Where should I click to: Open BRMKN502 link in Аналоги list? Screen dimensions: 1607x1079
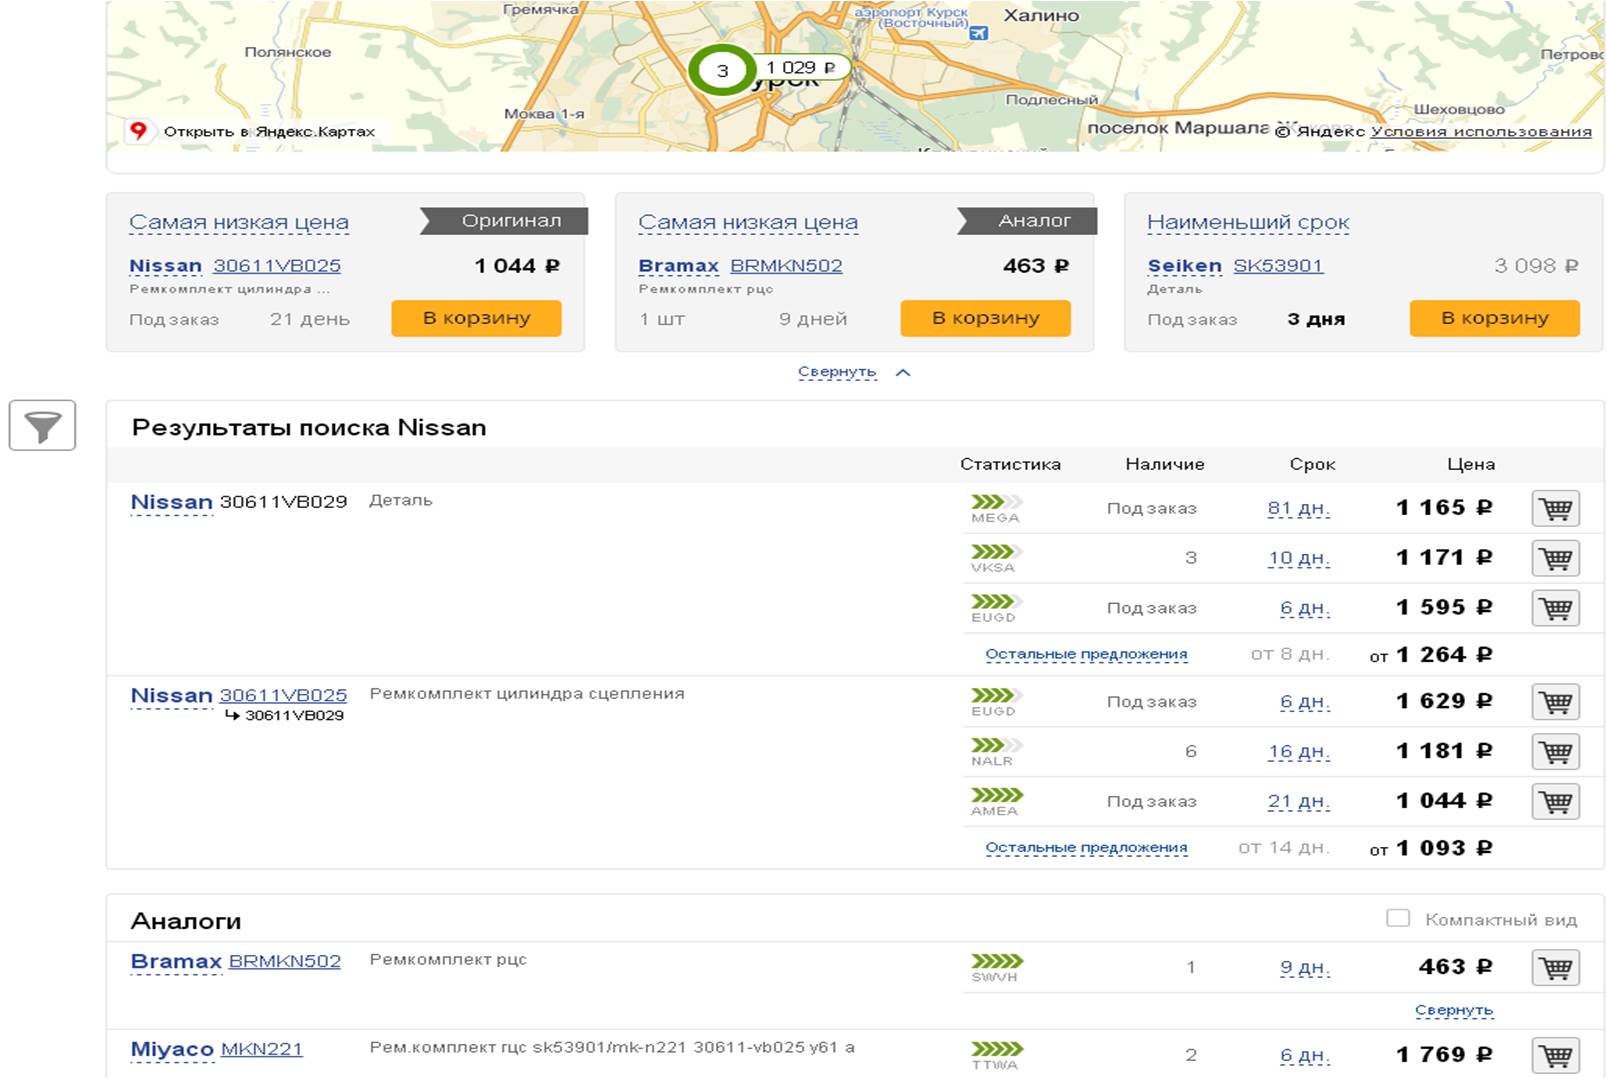click(285, 961)
